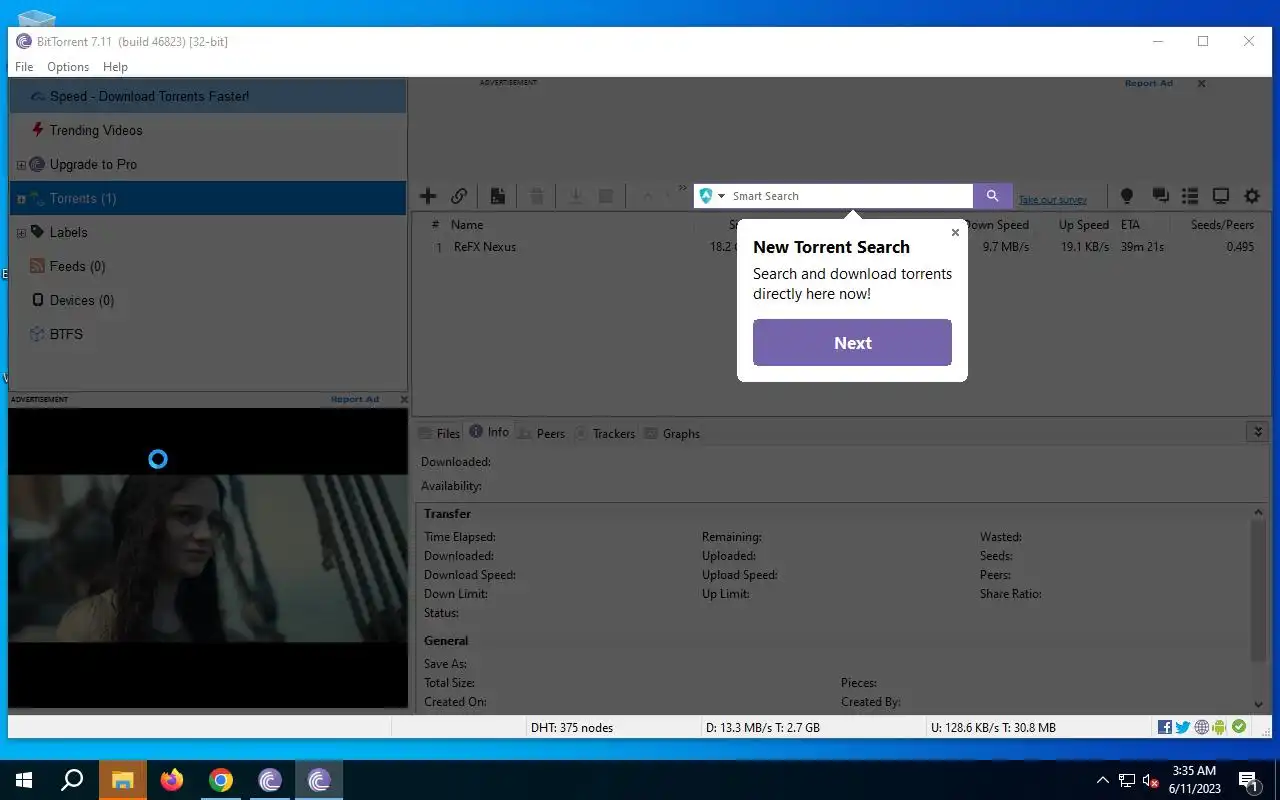Expand the Upgrade to Pro tree node
The height and width of the screenshot is (800, 1280).
coord(21,165)
